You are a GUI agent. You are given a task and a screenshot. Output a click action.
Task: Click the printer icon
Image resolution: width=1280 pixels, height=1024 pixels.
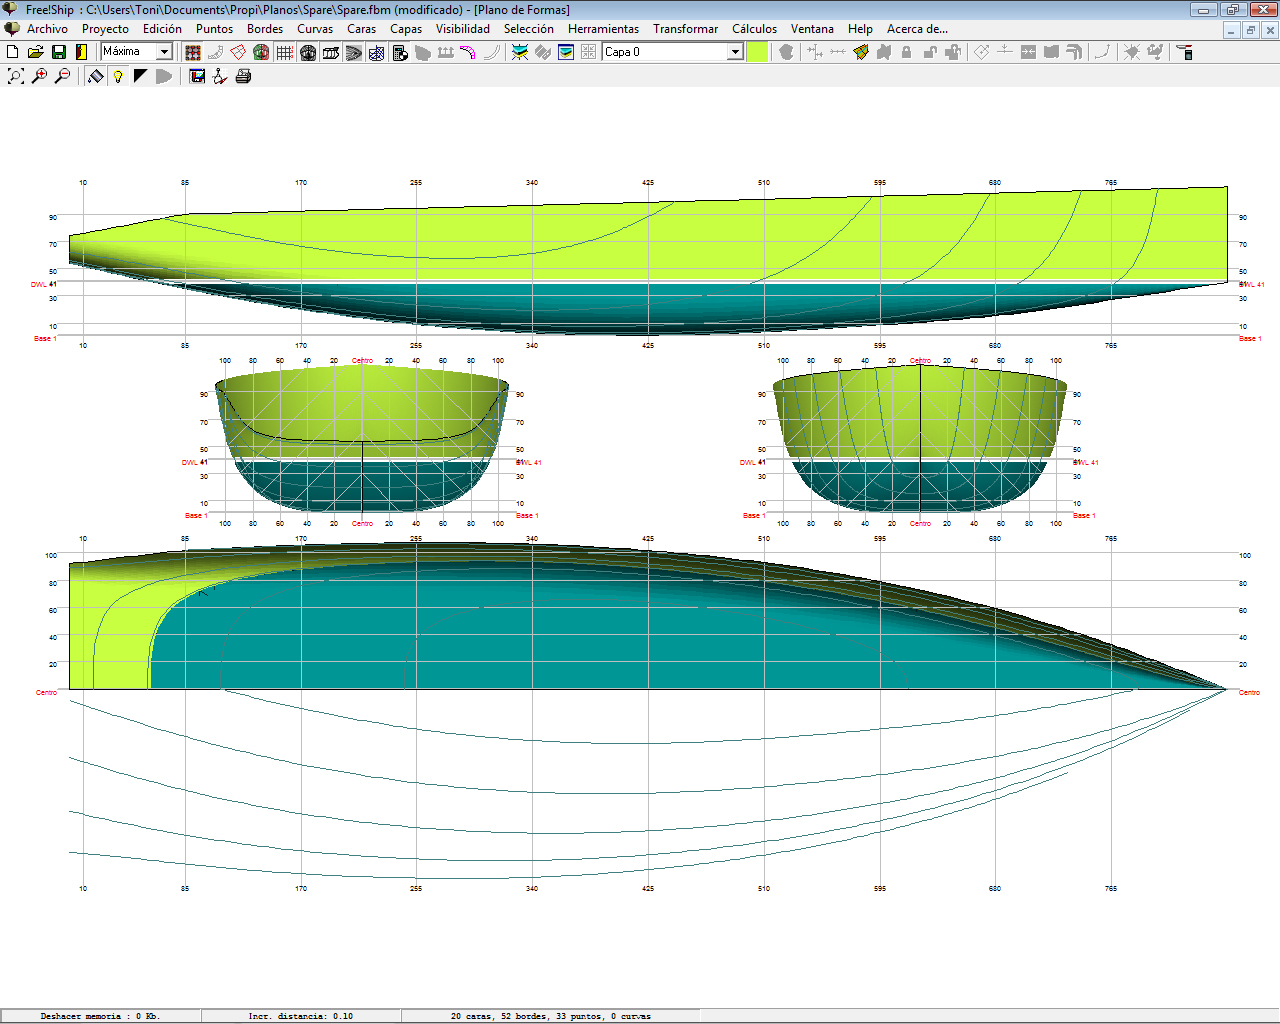point(243,76)
